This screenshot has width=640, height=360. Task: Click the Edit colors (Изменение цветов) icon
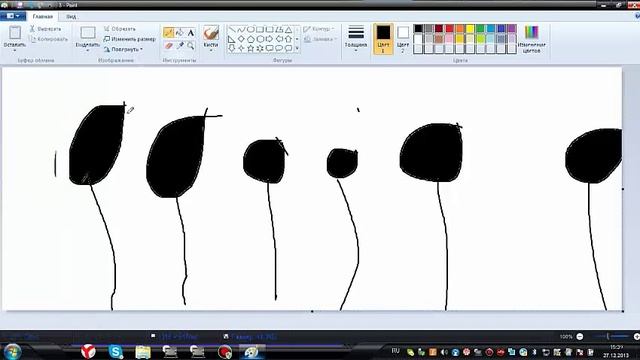pos(531,32)
